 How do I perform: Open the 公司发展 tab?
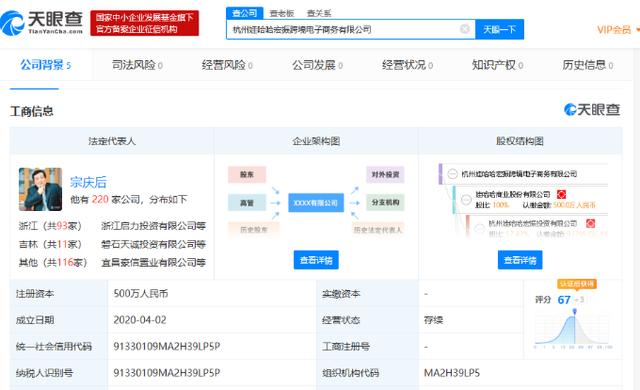(317, 65)
